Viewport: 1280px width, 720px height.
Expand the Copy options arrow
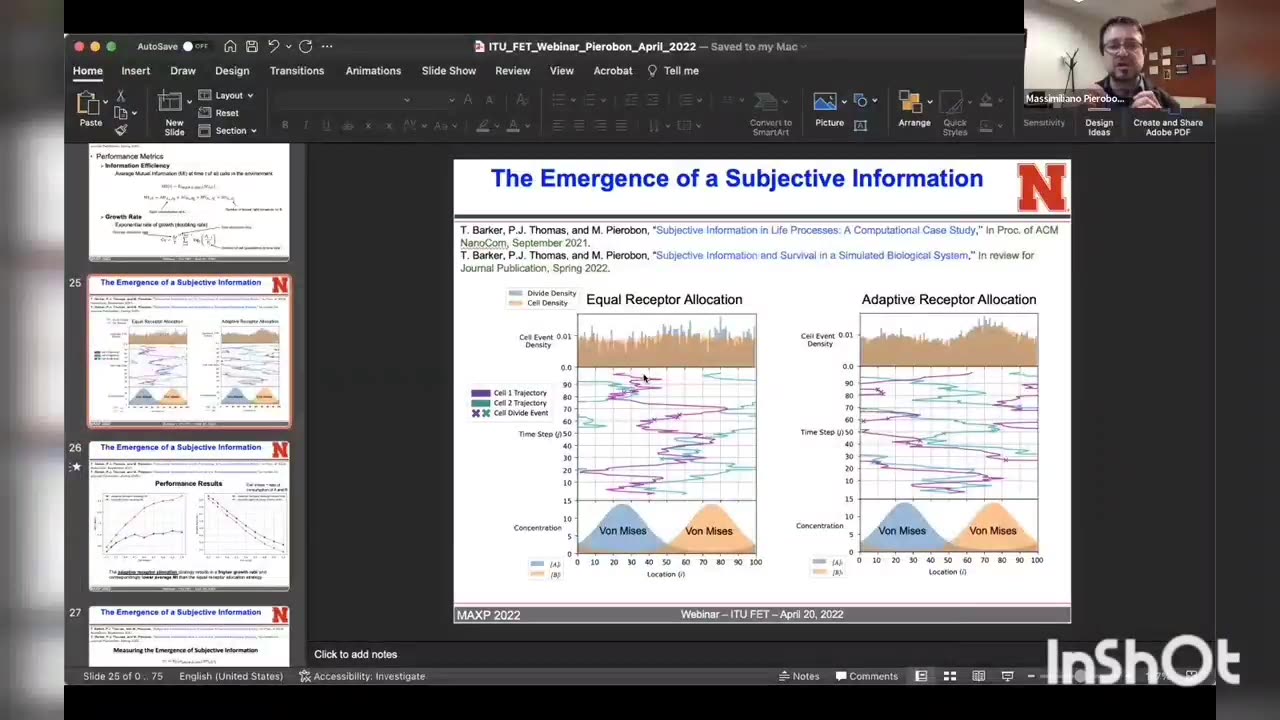click(134, 112)
